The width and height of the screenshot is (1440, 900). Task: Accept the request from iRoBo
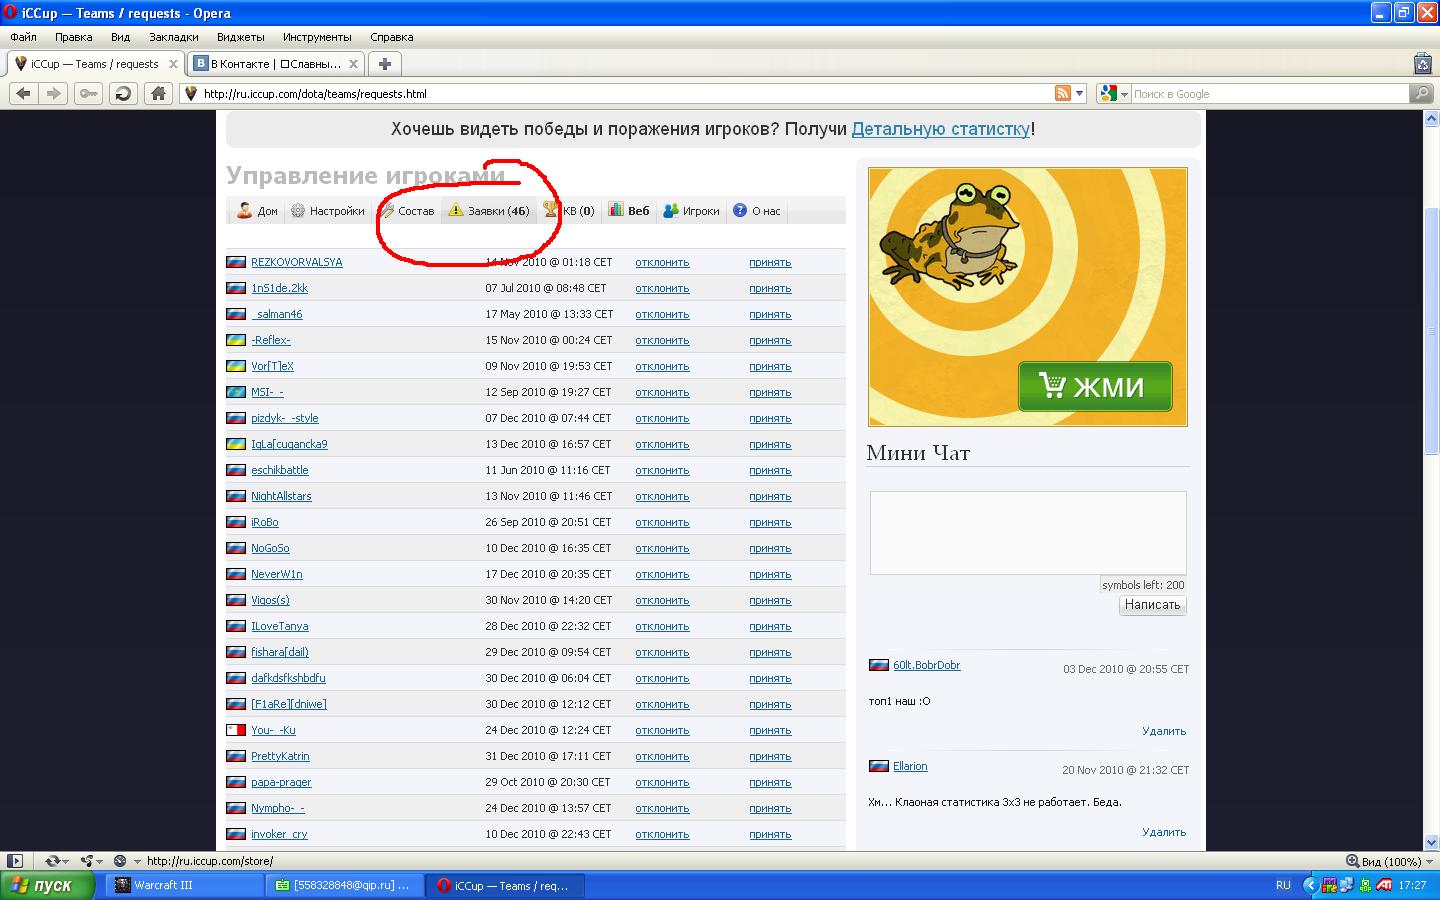(770, 522)
